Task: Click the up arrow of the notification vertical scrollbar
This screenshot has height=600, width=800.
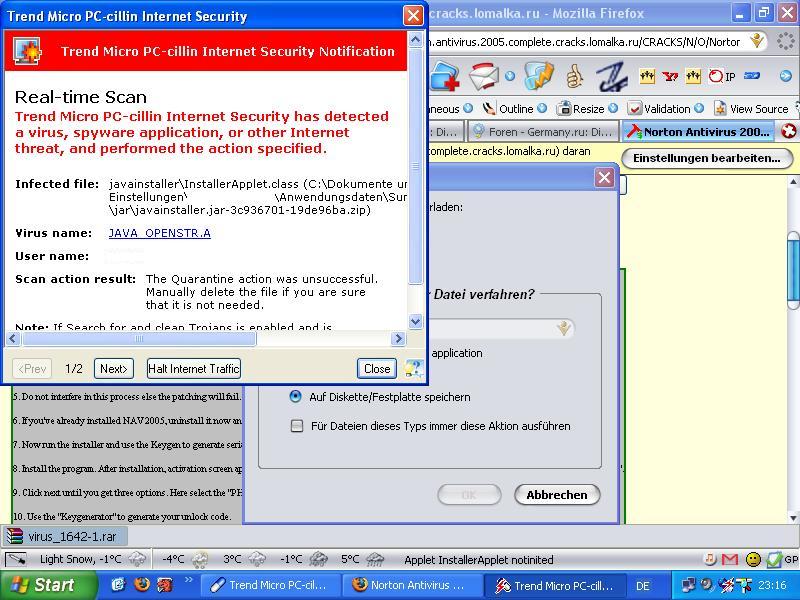Action: pyautogui.click(x=415, y=39)
